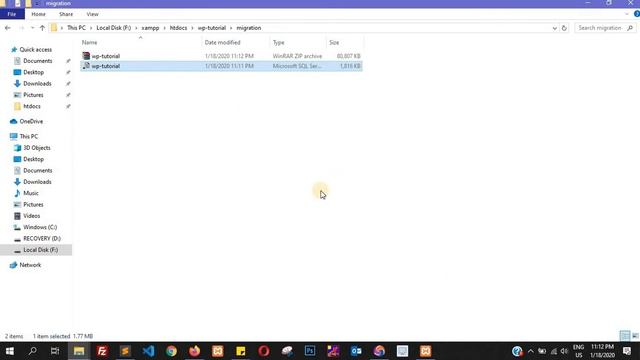Image resolution: width=640 pixels, height=360 pixels.
Task: Click 'Local Disk (F:)' breadcrumb segment
Action: 113,28
